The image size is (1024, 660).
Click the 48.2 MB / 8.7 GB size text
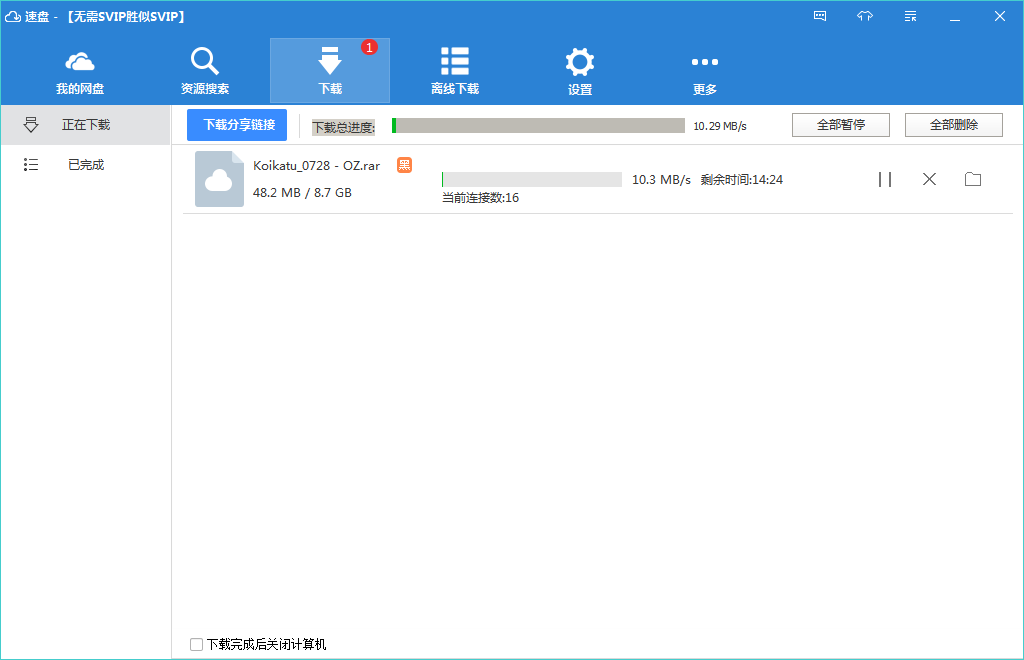point(302,193)
